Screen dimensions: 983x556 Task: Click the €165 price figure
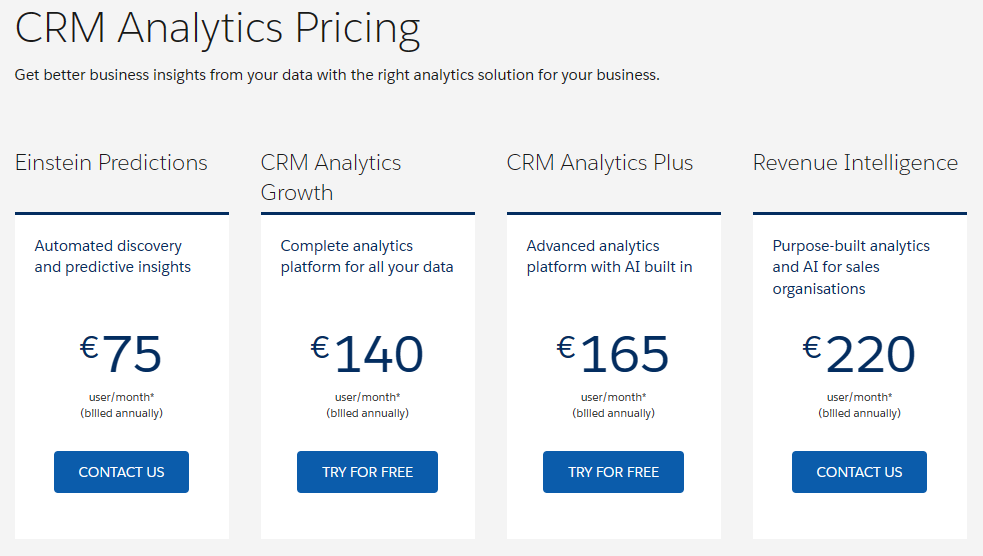tap(613, 354)
